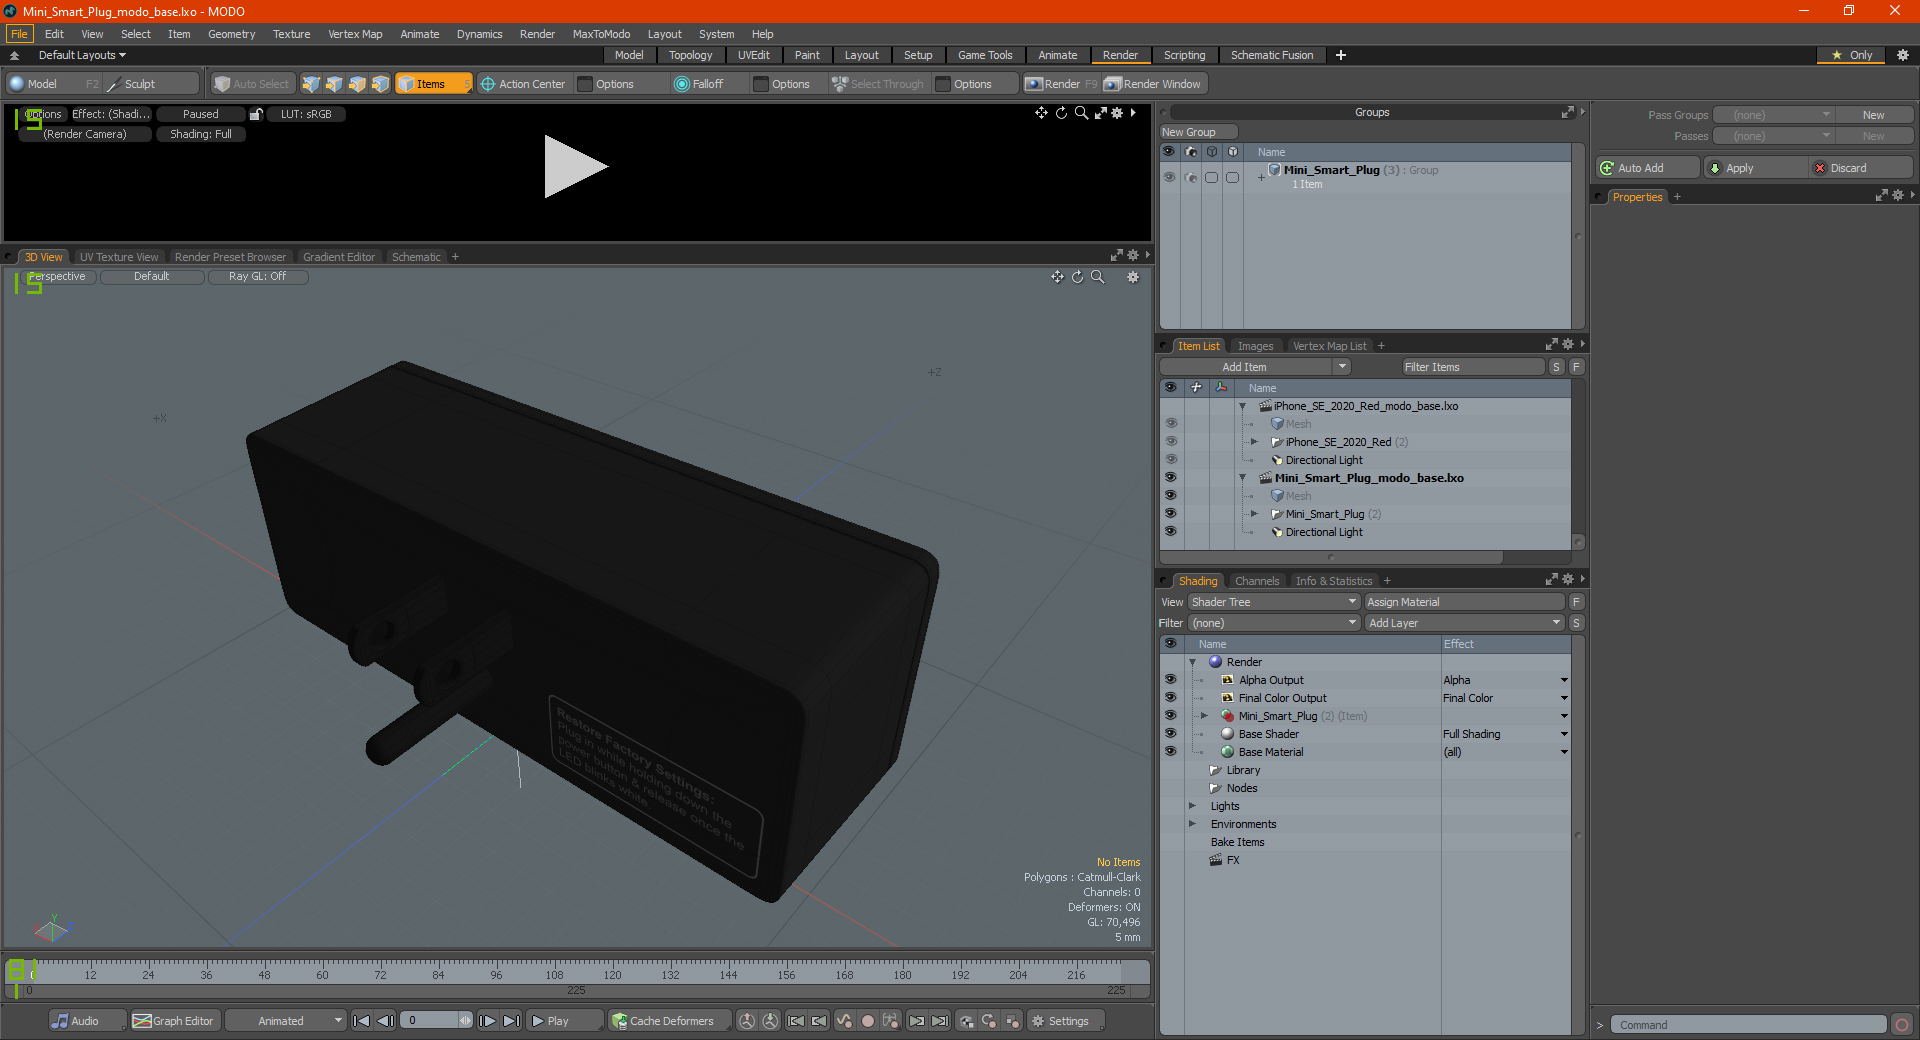Click the New Group button
1920x1040 pixels.
pyautogui.click(x=1198, y=132)
